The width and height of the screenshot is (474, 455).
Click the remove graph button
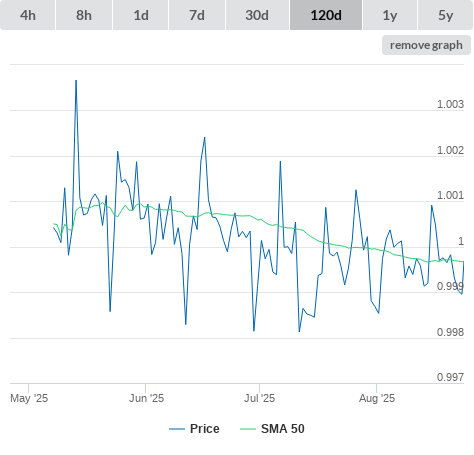tap(426, 45)
